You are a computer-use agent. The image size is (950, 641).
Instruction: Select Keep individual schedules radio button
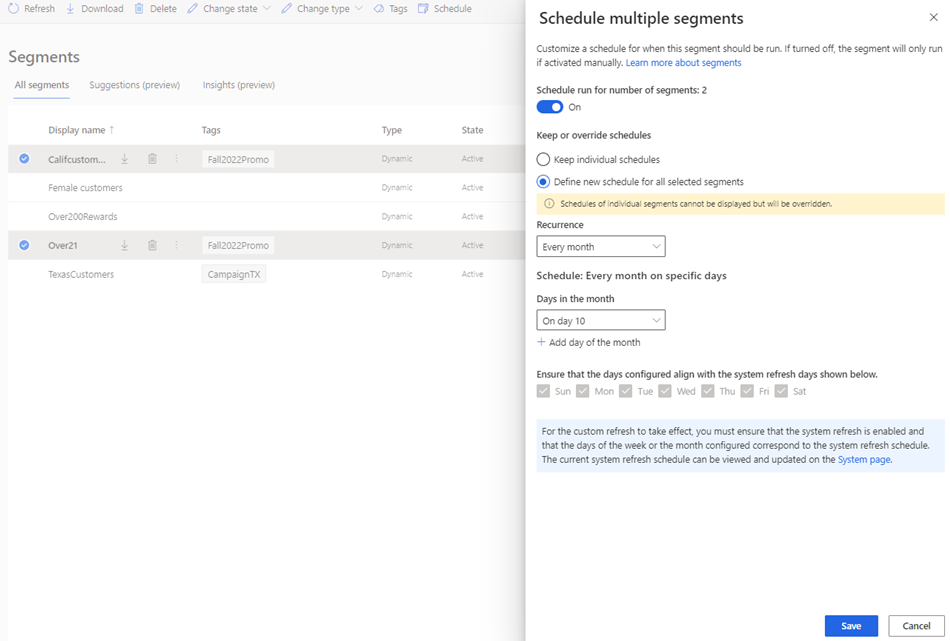(x=543, y=159)
